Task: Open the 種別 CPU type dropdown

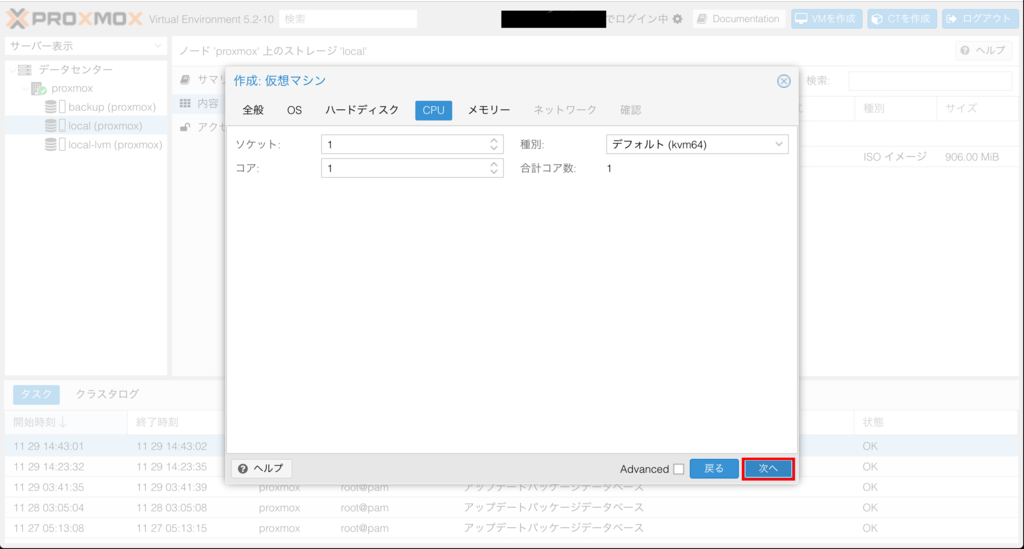Action: click(x=697, y=144)
